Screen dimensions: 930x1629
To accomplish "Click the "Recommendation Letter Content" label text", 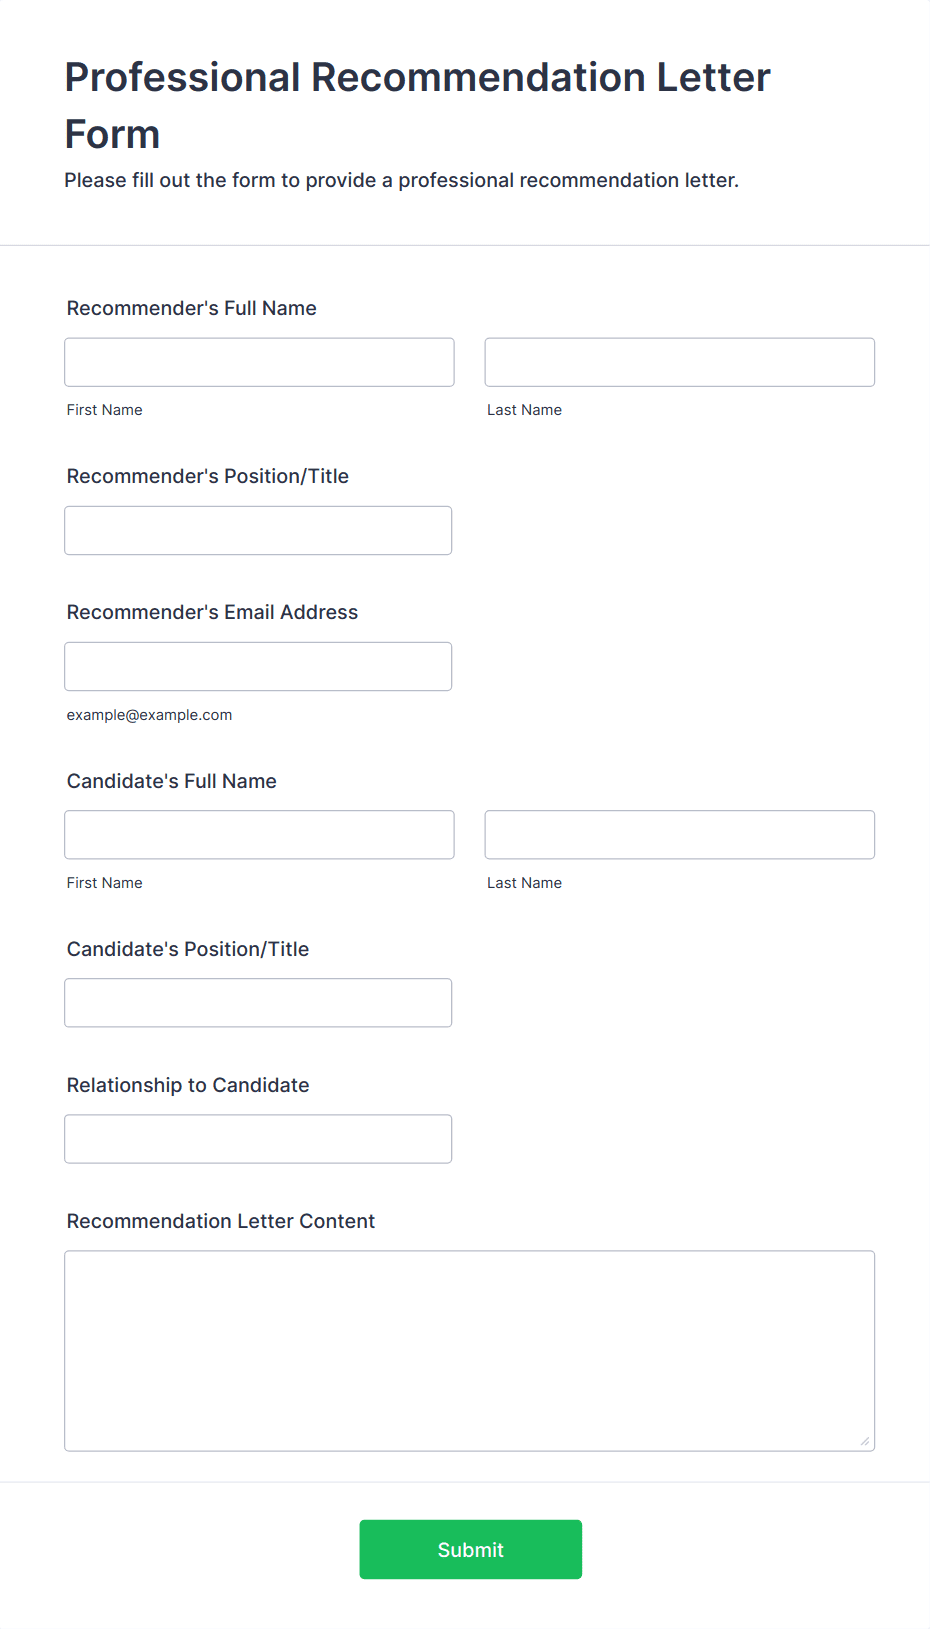I will tap(220, 1221).
